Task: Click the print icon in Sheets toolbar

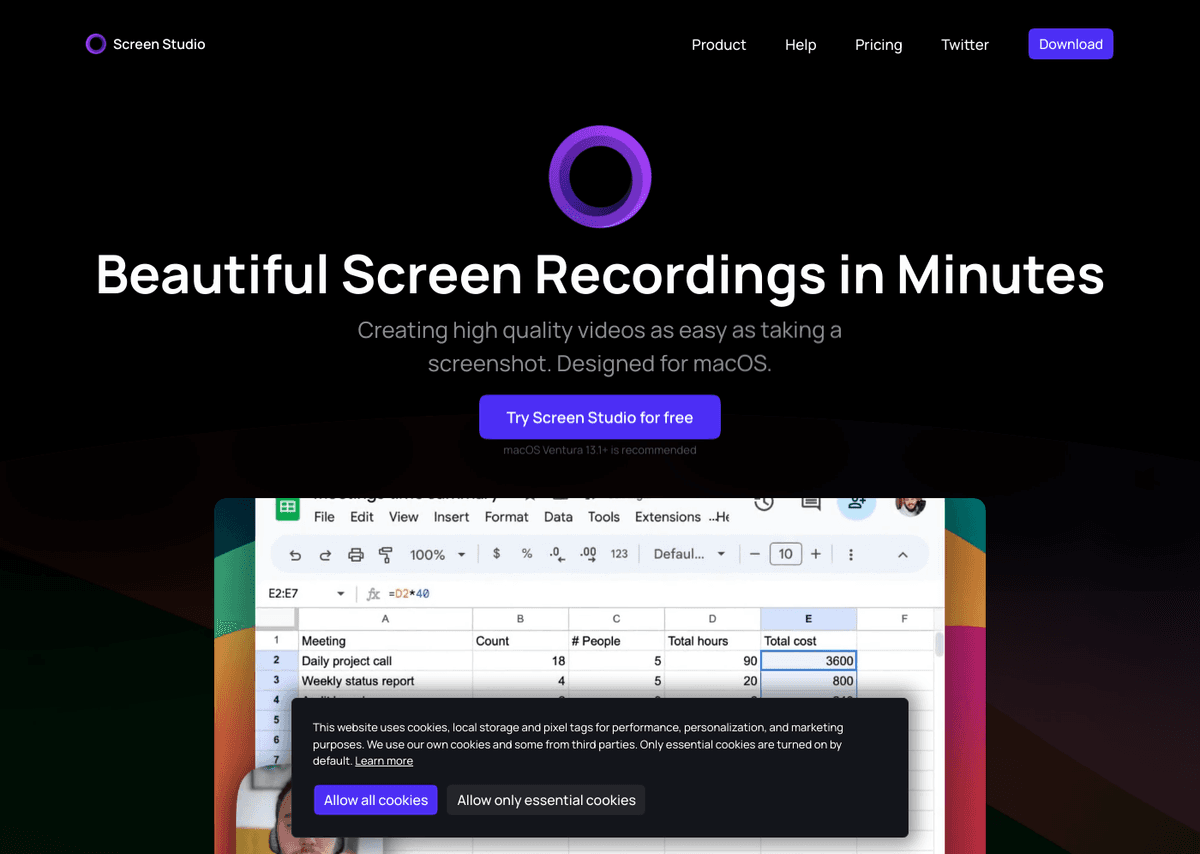Action: click(355, 554)
